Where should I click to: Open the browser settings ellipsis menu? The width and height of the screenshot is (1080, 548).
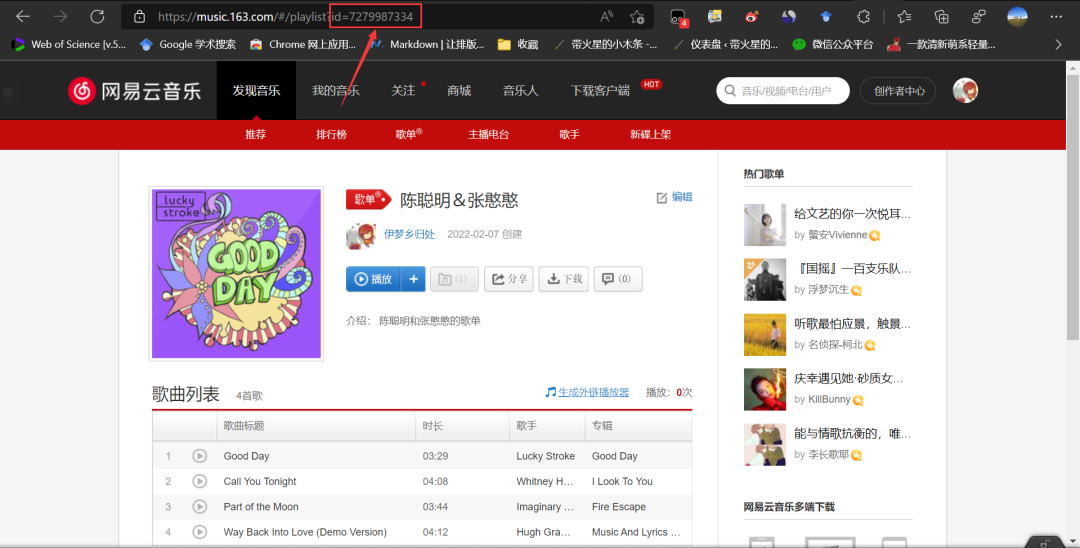tap(1056, 17)
